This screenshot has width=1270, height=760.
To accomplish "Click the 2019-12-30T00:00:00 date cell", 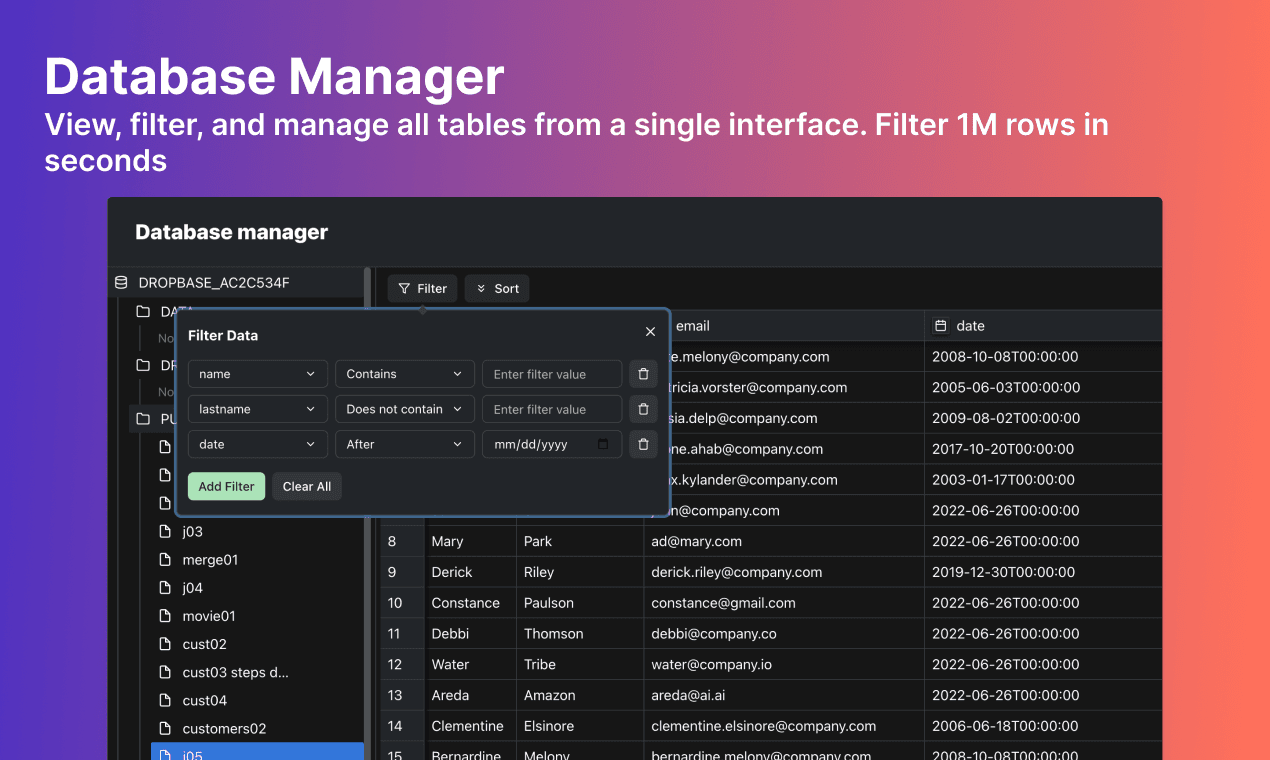I will click(1043, 572).
